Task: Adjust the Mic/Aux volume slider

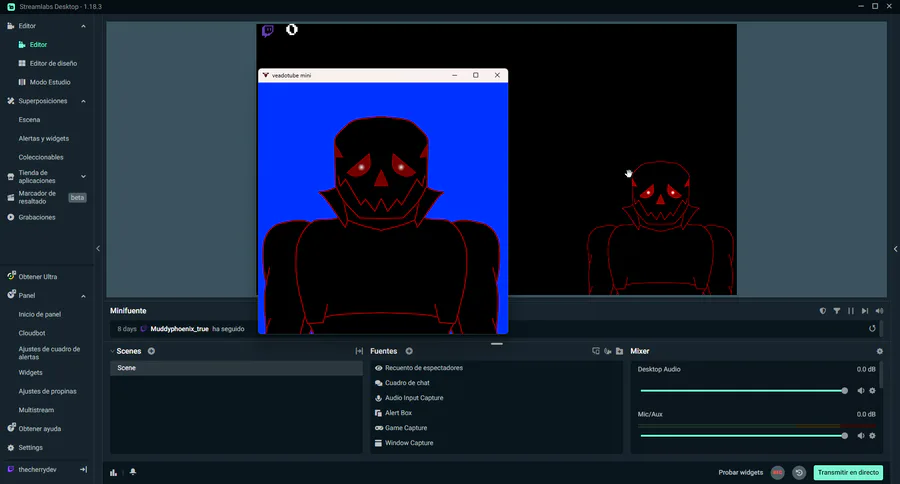Action: tap(743, 436)
